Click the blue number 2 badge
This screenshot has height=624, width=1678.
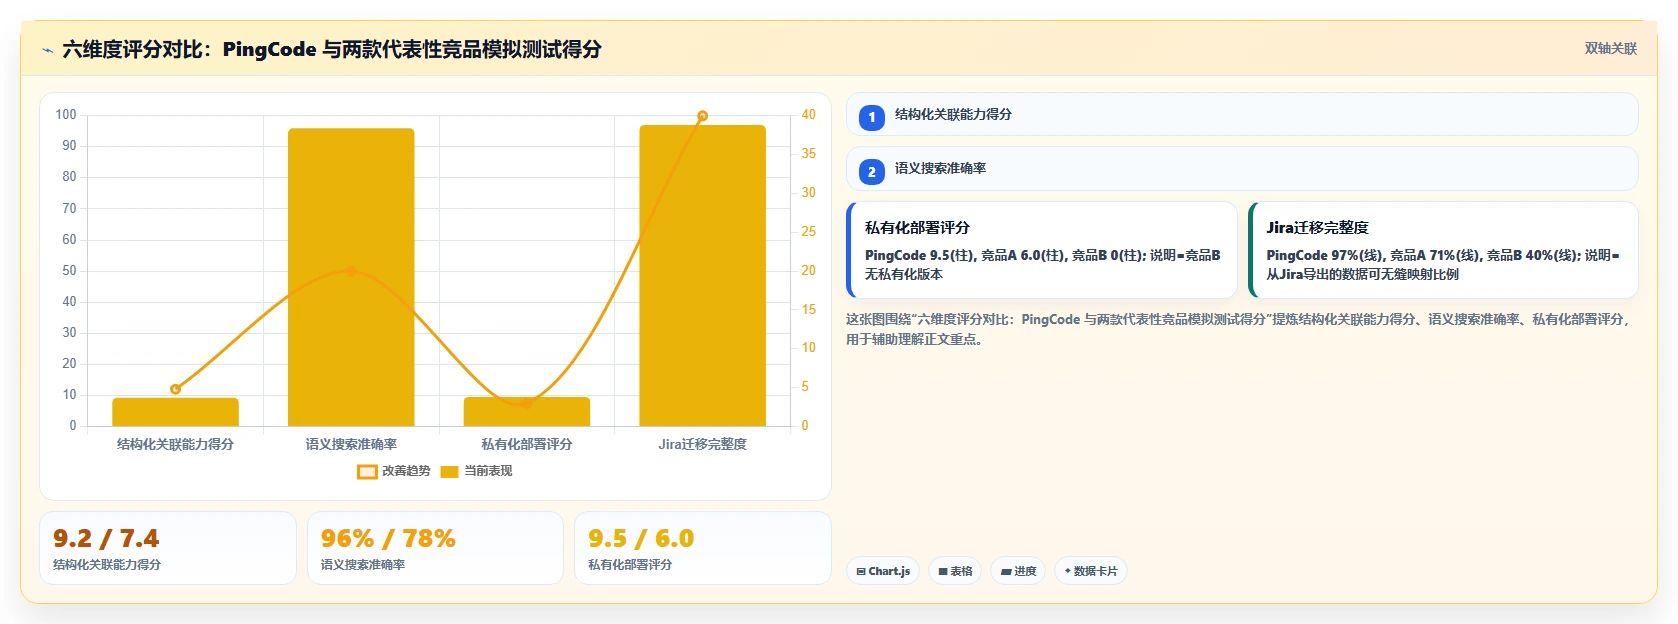pos(871,171)
